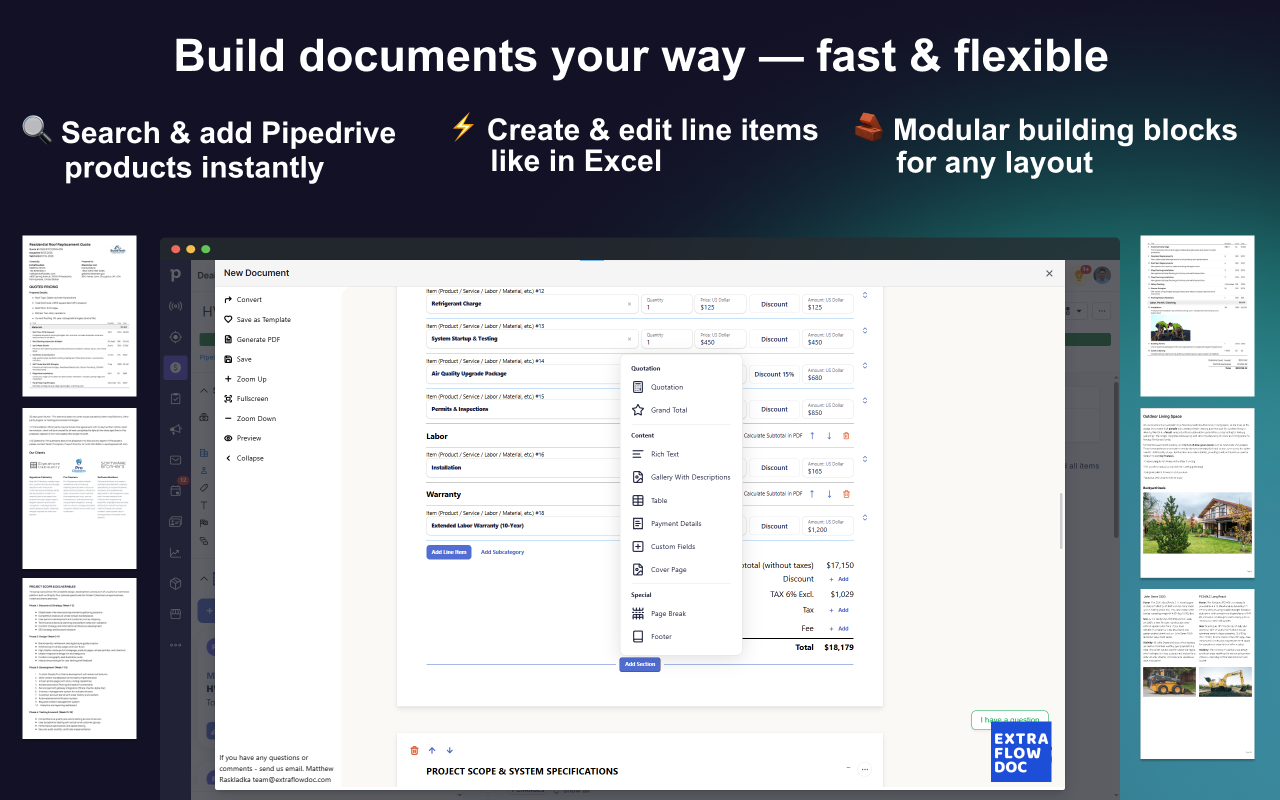
Task: Select Rich Text from section menu
Action: 665,454
